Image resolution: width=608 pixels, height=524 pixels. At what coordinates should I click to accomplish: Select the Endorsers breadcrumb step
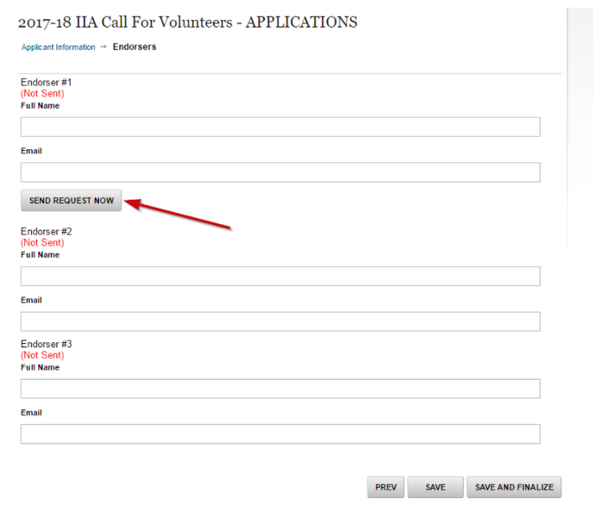pyautogui.click(x=135, y=47)
